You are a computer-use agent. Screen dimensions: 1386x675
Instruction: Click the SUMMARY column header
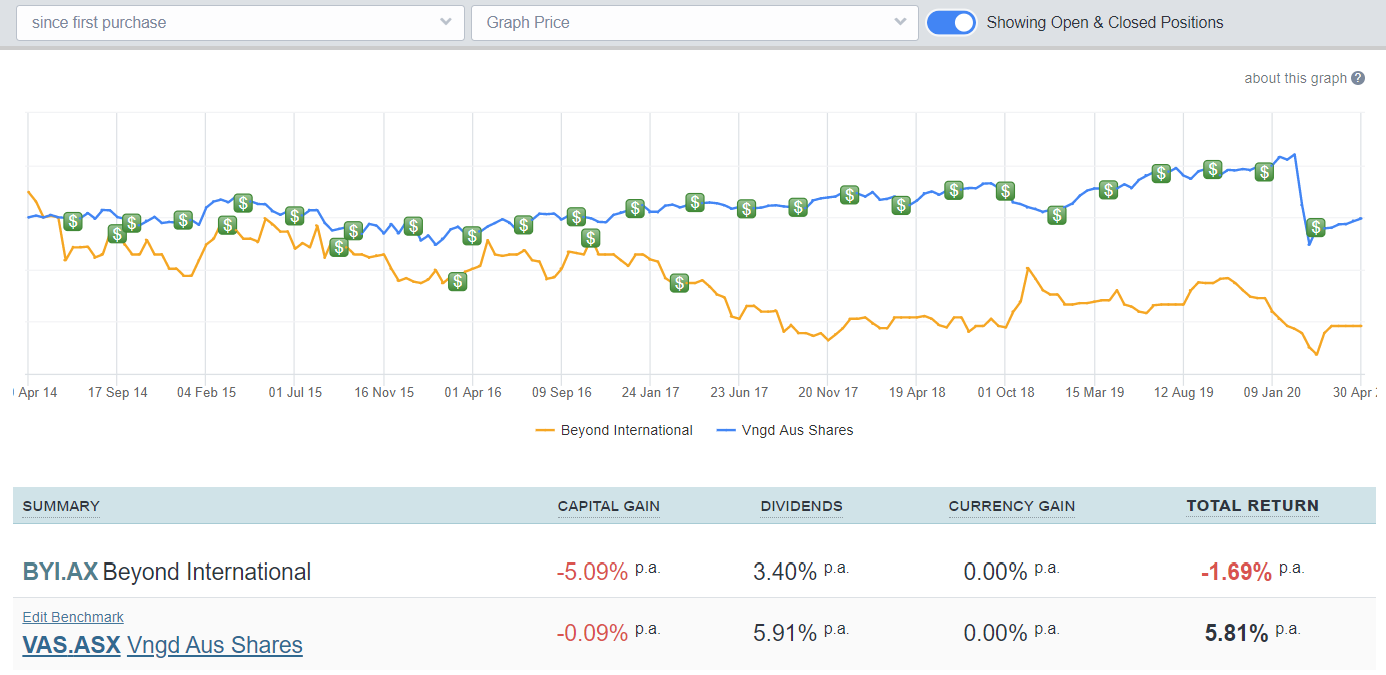[61, 506]
